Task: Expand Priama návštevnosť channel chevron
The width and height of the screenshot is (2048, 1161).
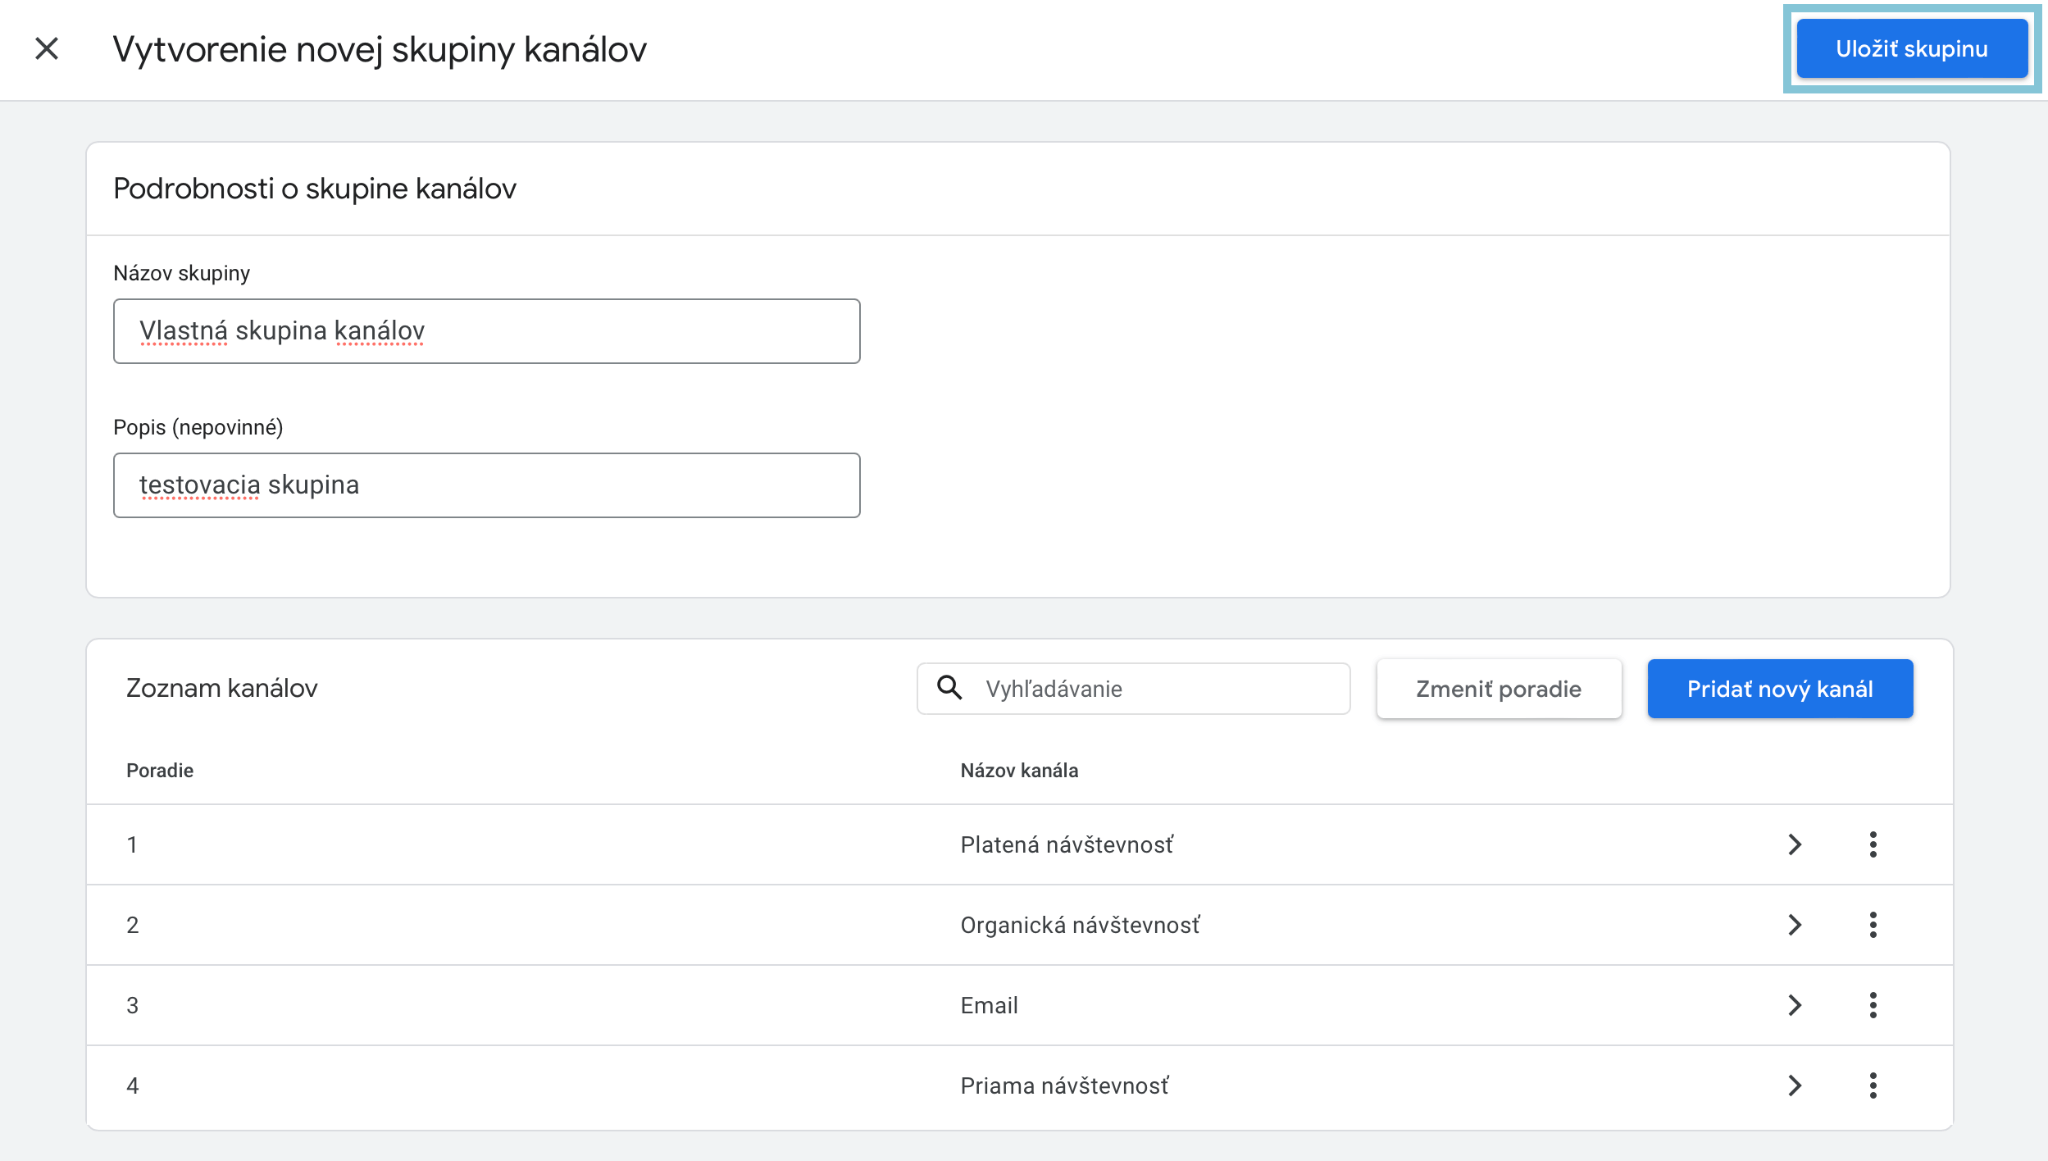Action: click(1795, 1086)
